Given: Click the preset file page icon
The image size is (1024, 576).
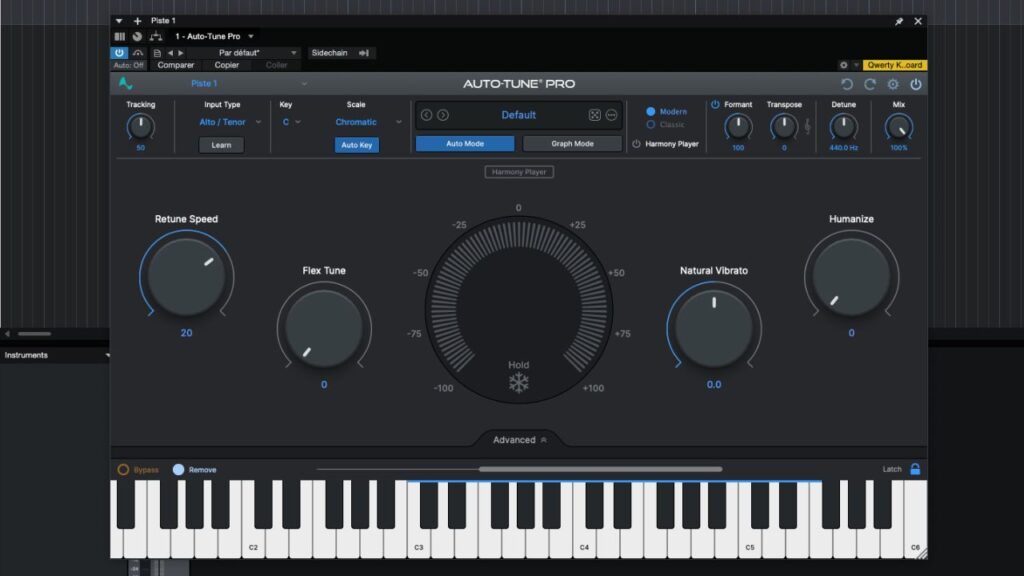Looking at the screenshot, I should coord(157,53).
